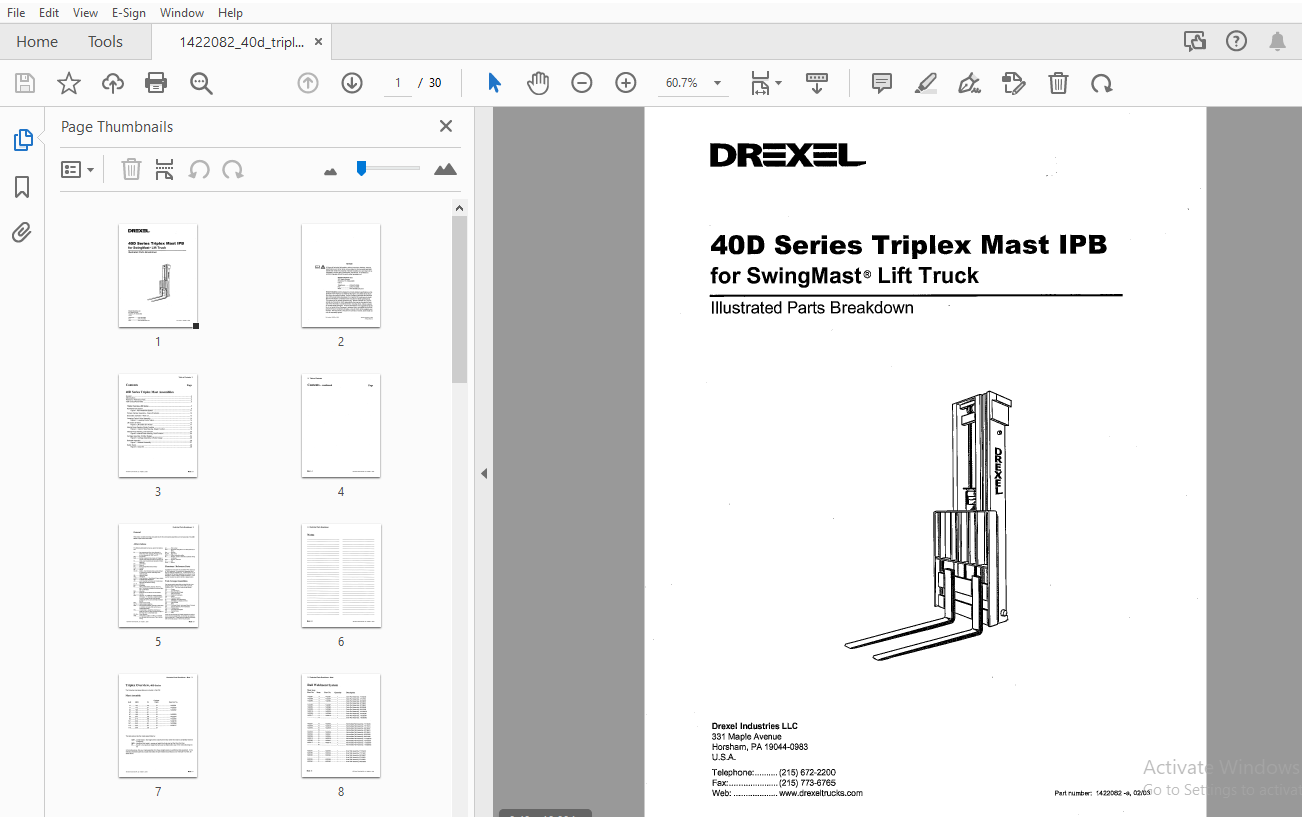
Task: Reduce thumbnail size with small mountain icon
Action: pos(331,171)
